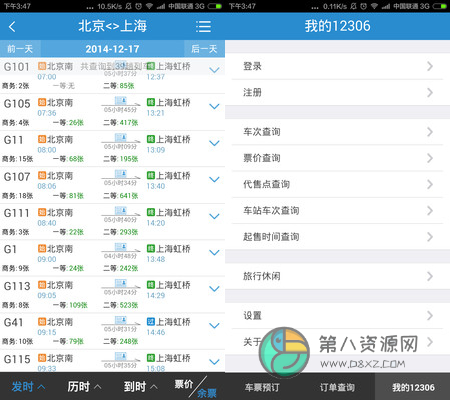Open the 登录 login entry
The width and height of the screenshot is (450, 400).
tap(337, 66)
